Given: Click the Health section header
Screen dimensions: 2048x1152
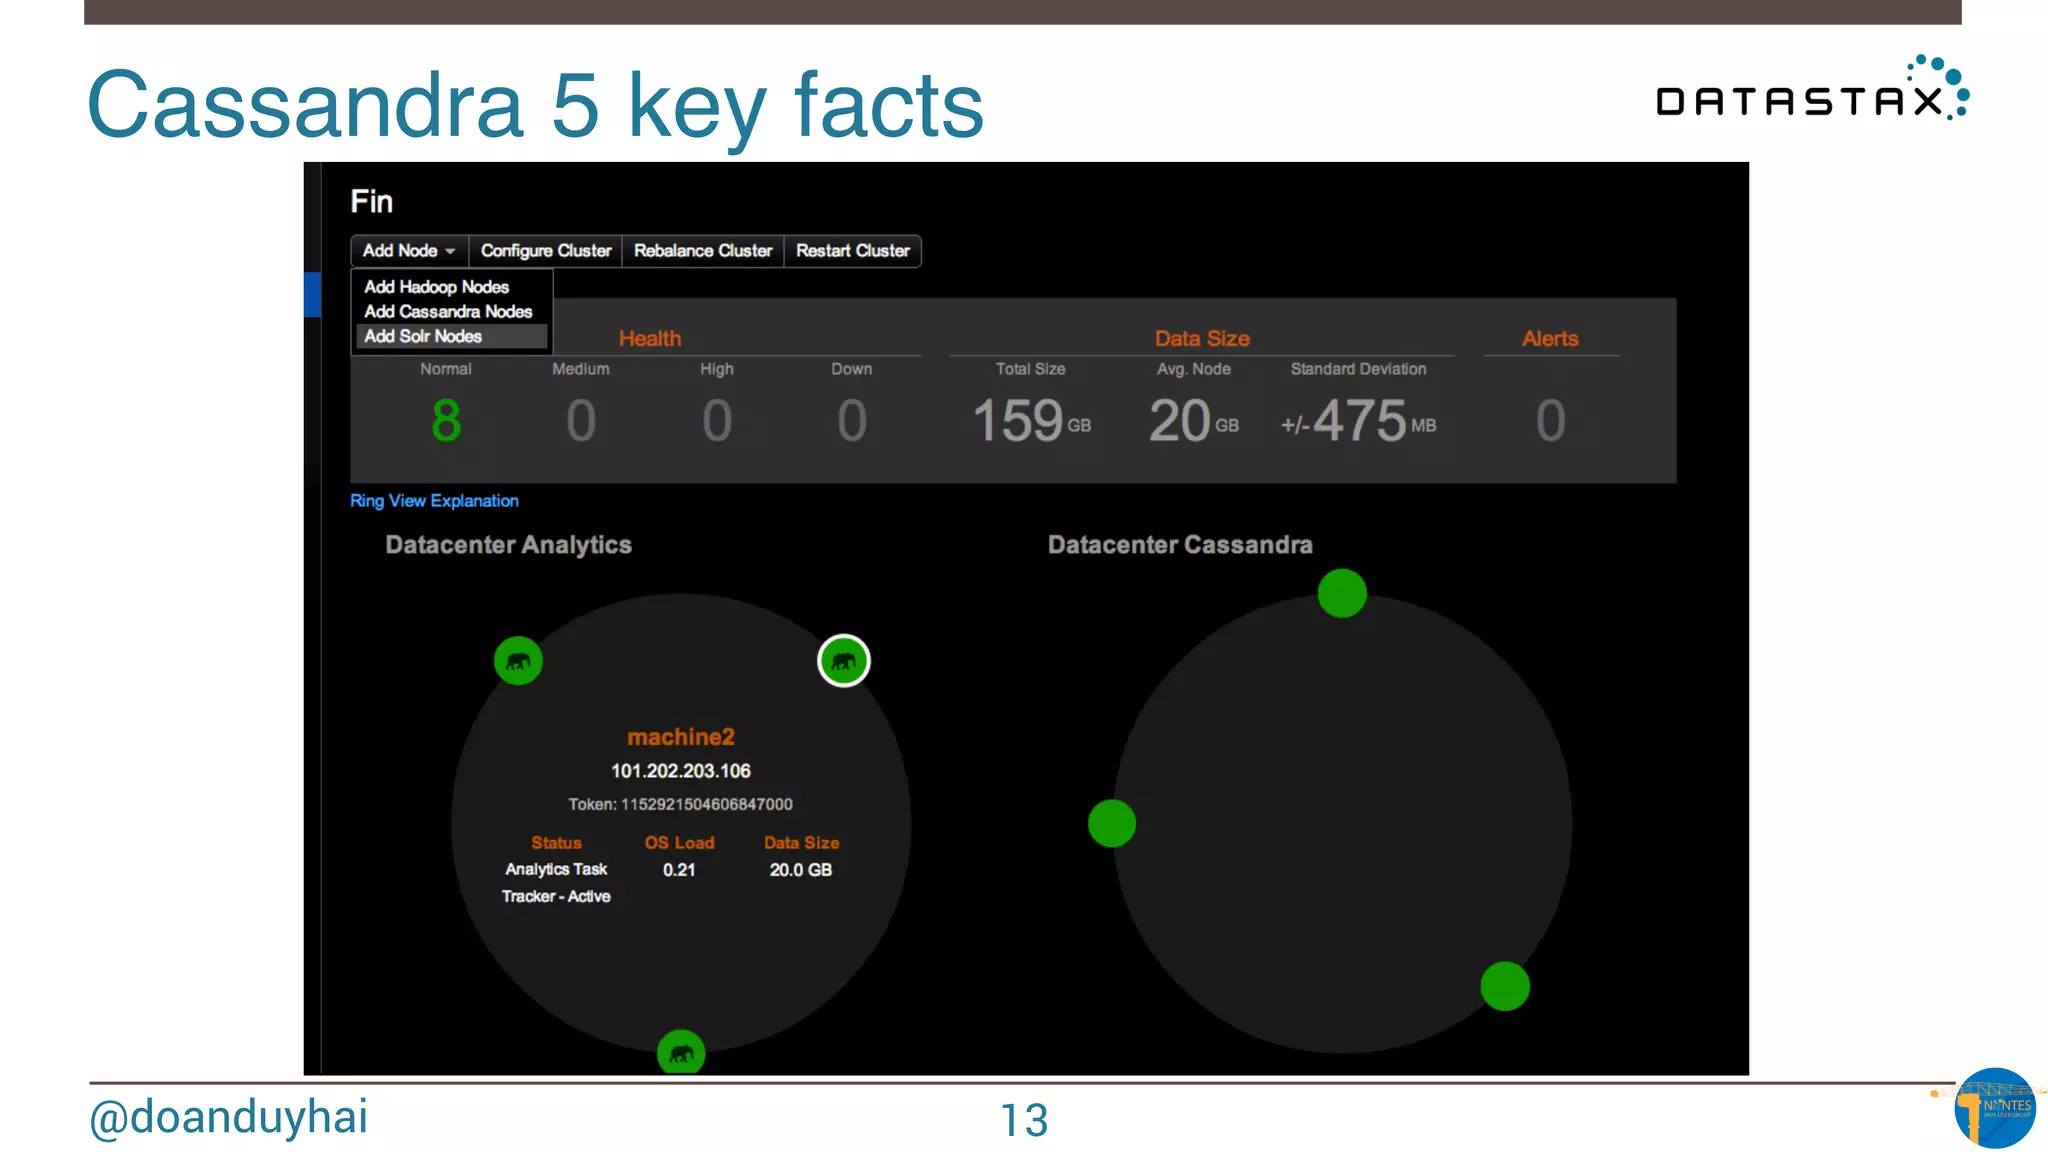Looking at the screenshot, I should point(650,339).
